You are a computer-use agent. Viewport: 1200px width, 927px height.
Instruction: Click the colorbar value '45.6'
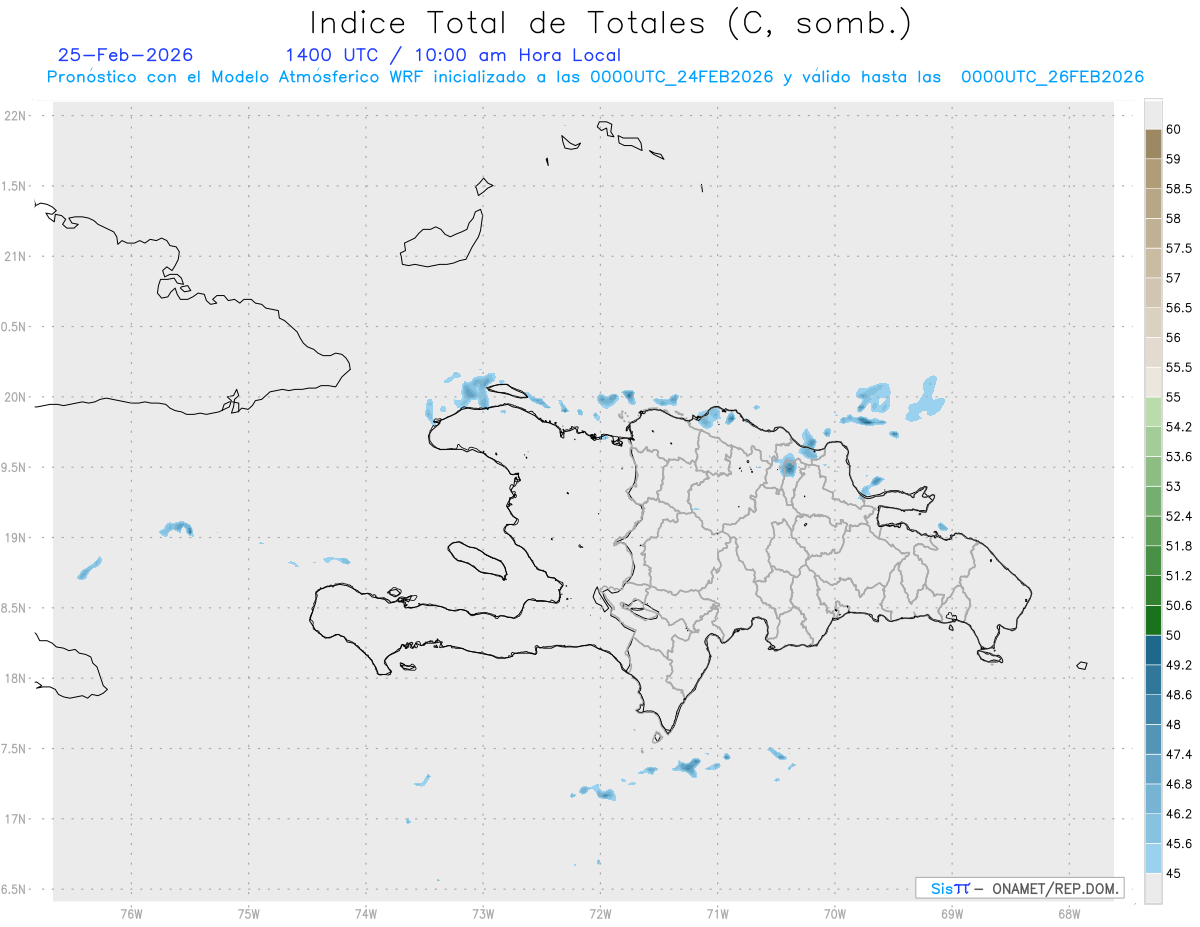coord(1179,844)
